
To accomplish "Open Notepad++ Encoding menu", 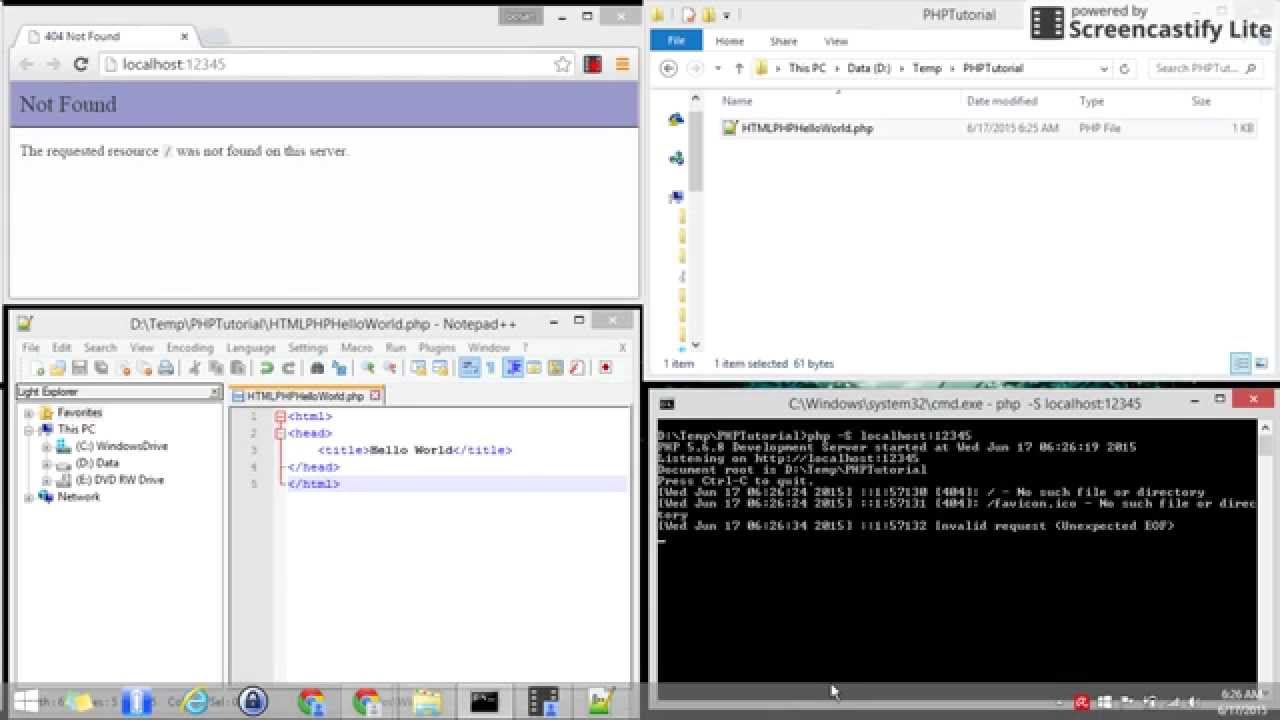I will [x=190, y=347].
